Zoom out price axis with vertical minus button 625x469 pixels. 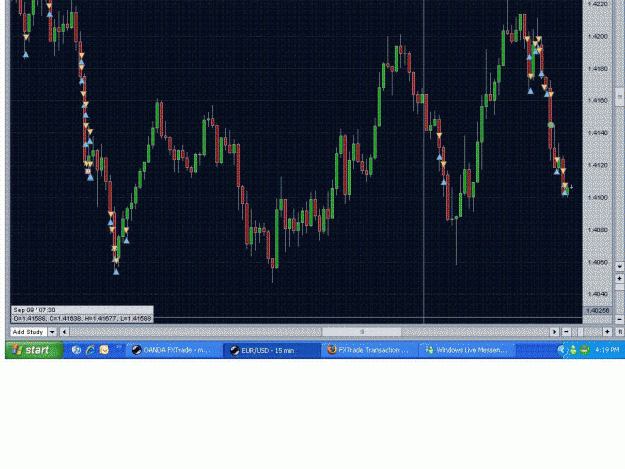(619, 319)
